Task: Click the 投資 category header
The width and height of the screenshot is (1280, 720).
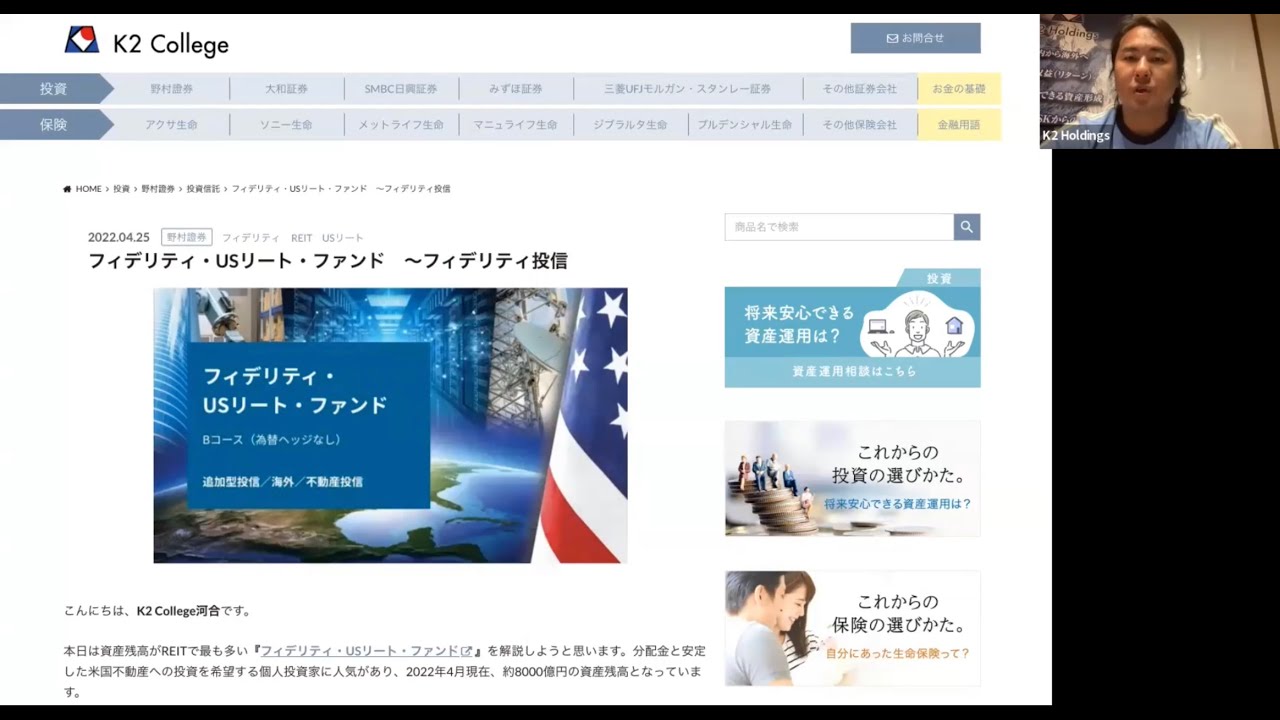Action: (54, 89)
